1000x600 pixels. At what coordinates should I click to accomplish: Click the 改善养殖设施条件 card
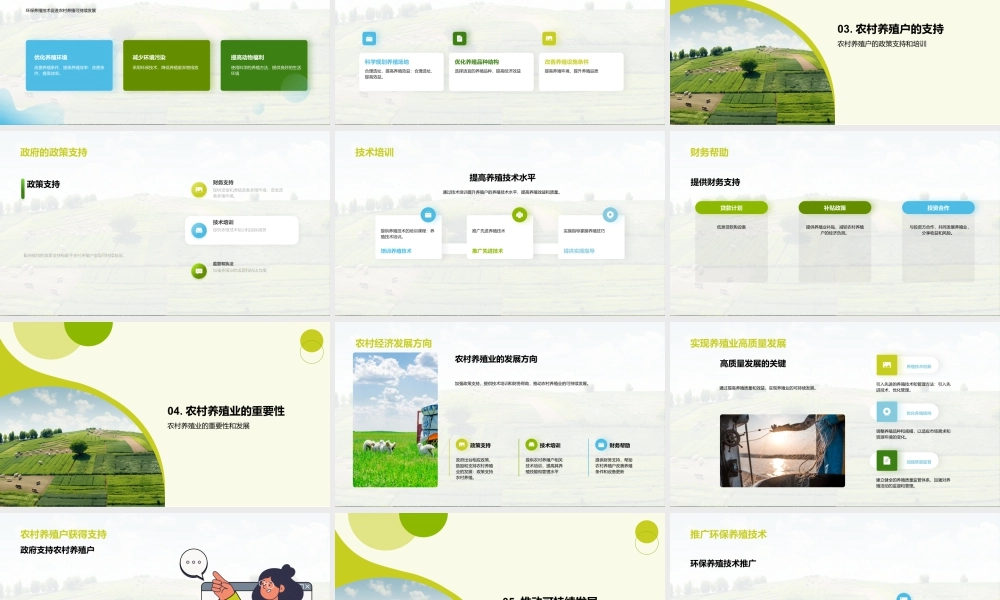[x=581, y=71]
